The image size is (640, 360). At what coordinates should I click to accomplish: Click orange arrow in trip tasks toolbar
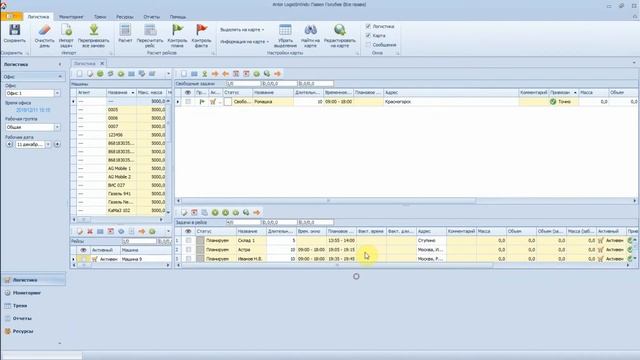pos(256,213)
